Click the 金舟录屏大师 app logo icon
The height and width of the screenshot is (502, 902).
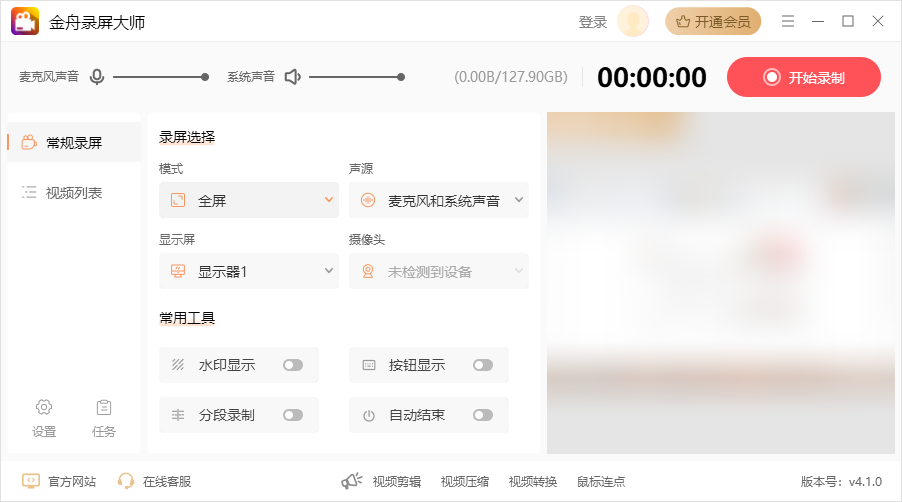point(25,22)
